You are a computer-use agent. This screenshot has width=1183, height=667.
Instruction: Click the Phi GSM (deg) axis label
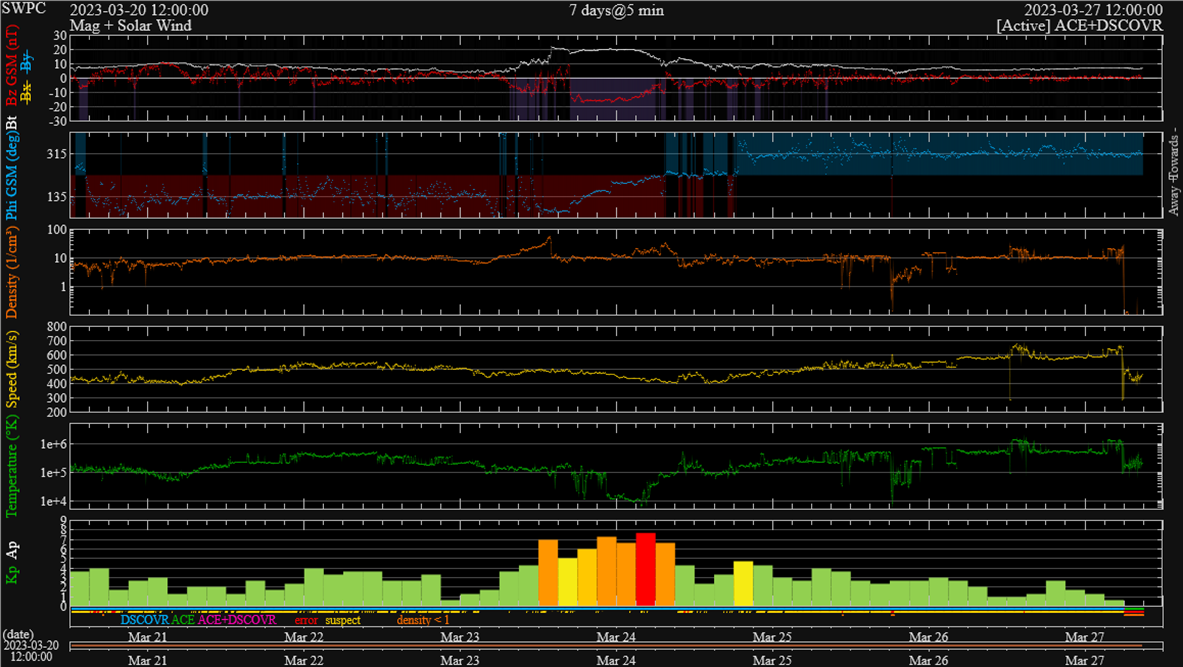[12, 174]
